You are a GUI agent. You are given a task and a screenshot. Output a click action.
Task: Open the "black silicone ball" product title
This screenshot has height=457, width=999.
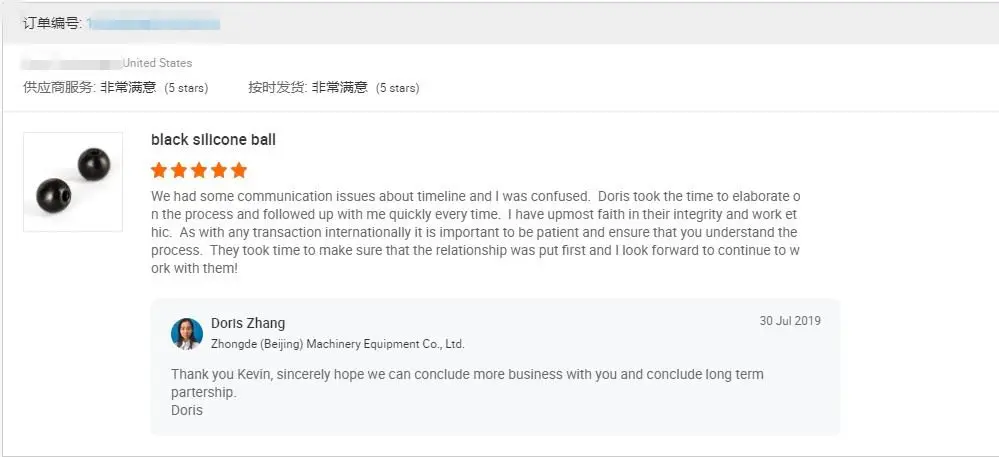213,140
